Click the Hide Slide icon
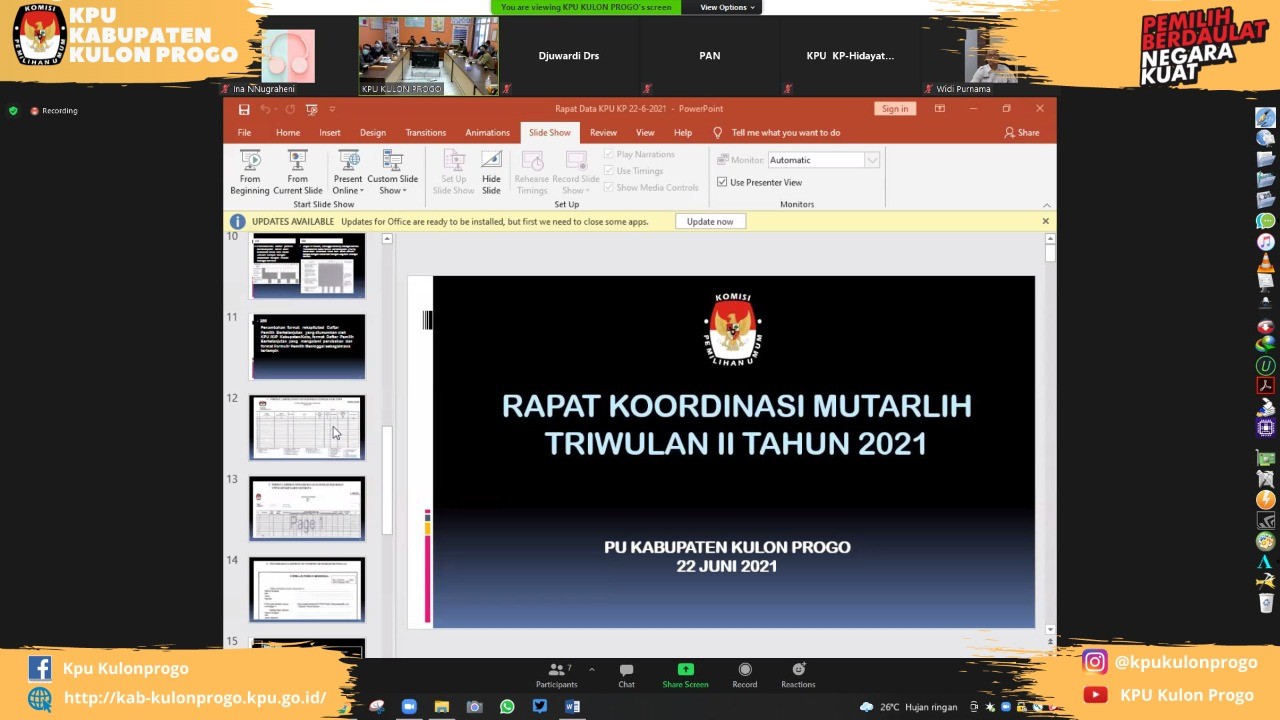The height and width of the screenshot is (720, 1280). click(x=491, y=162)
